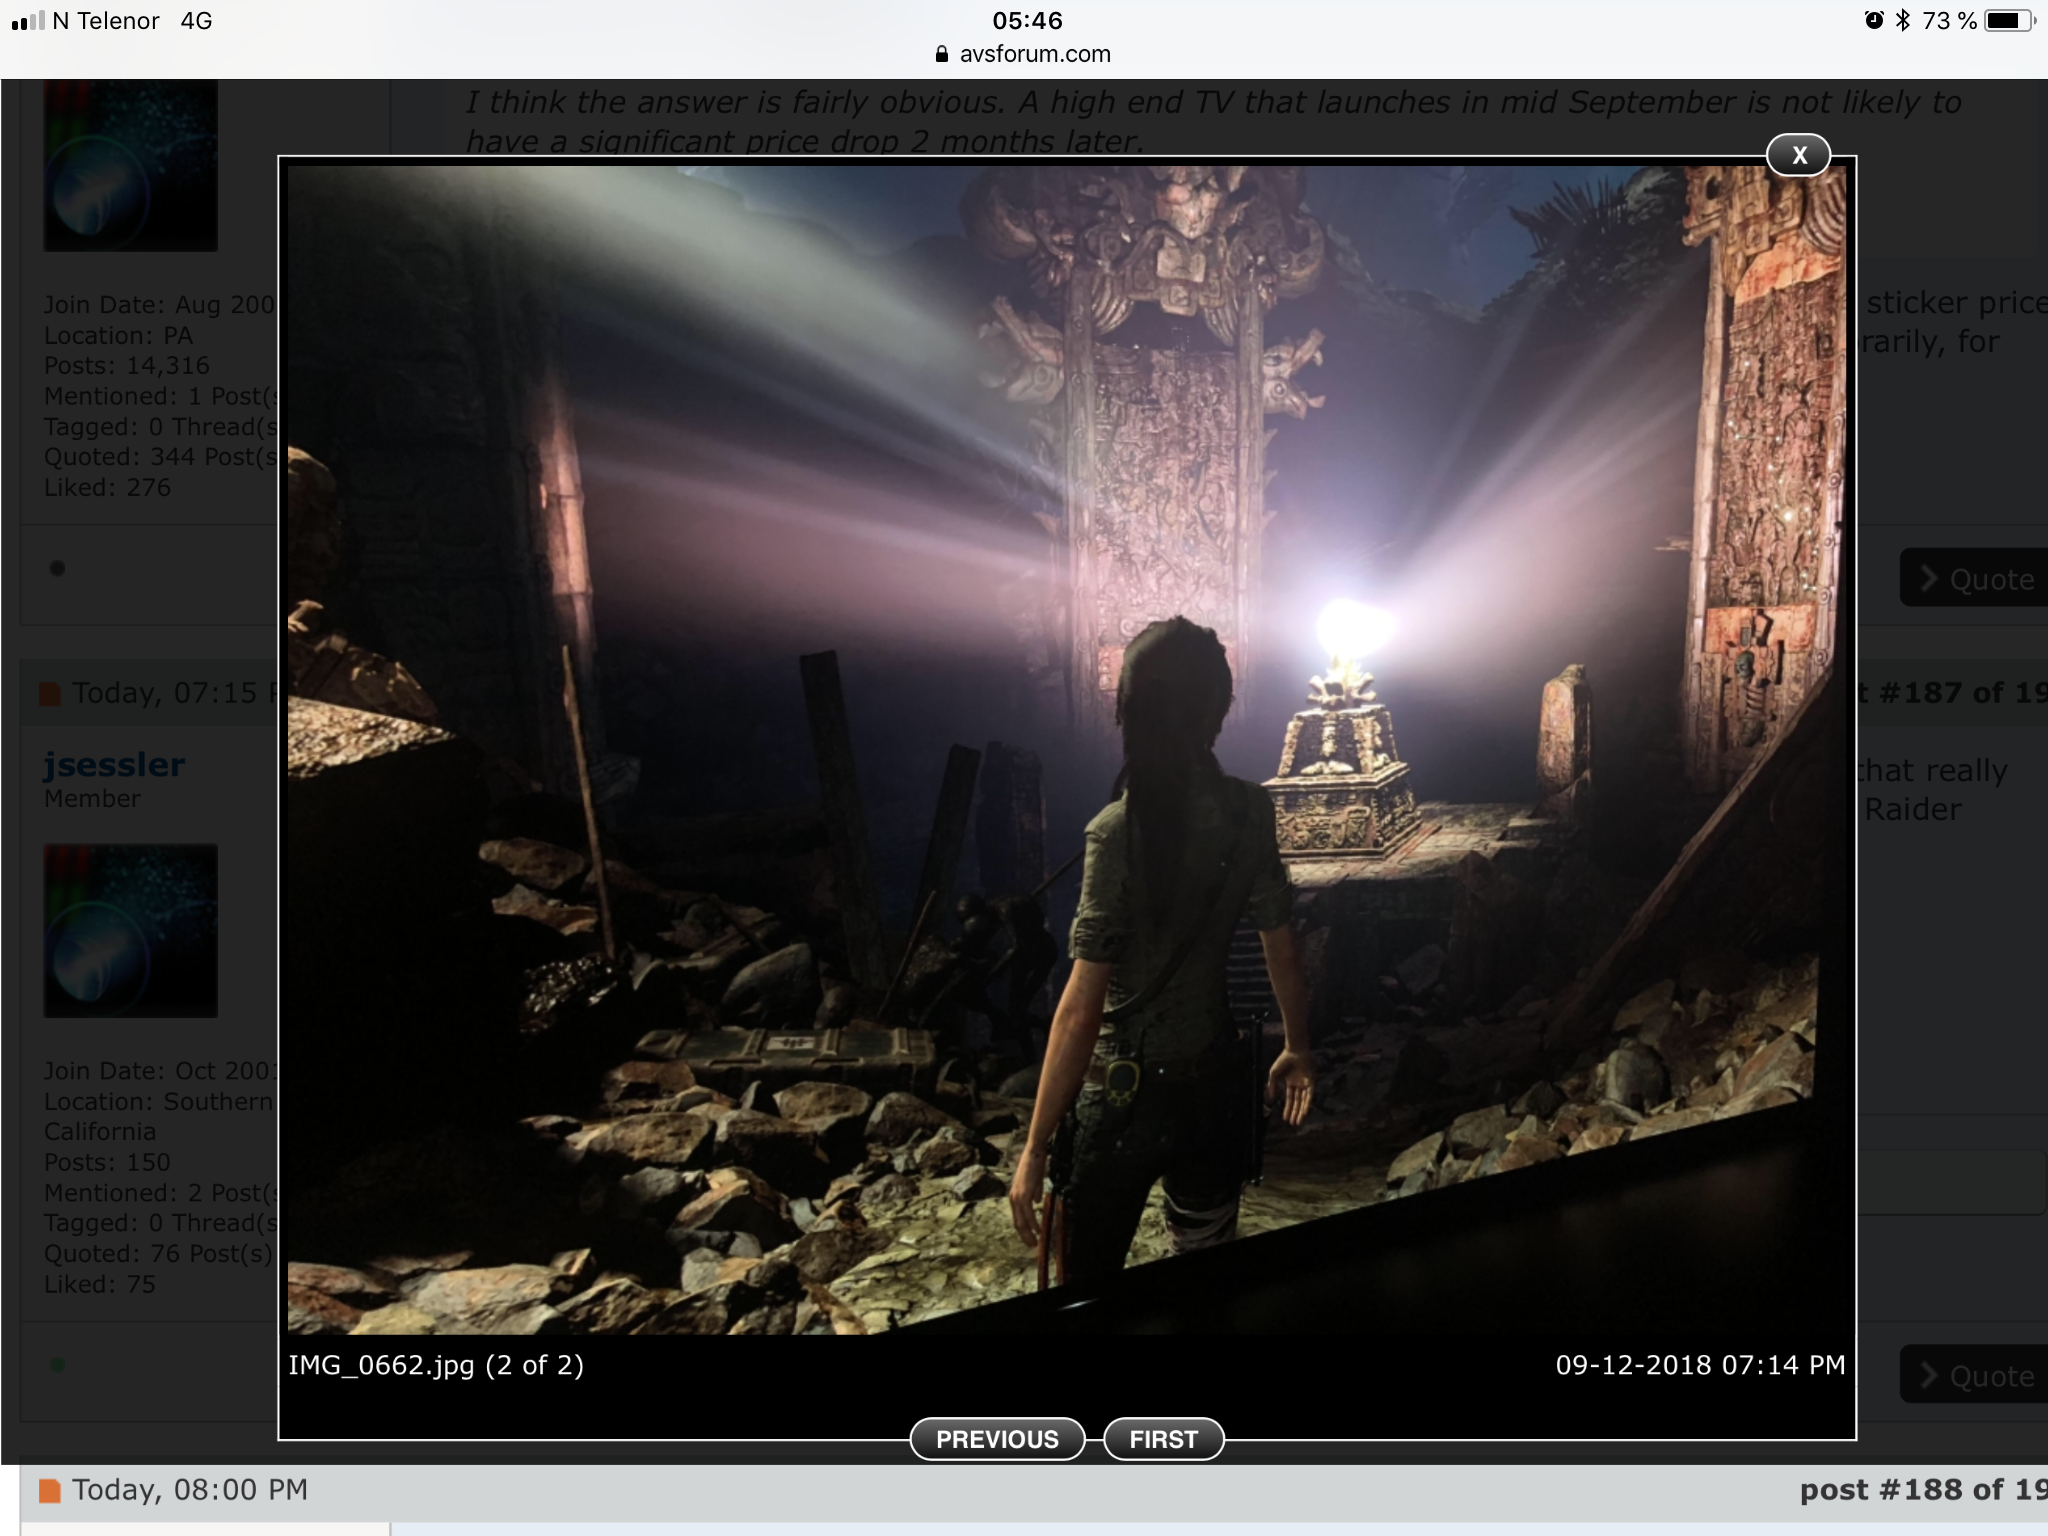Tap the 'Liked: 276' text

tap(107, 488)
